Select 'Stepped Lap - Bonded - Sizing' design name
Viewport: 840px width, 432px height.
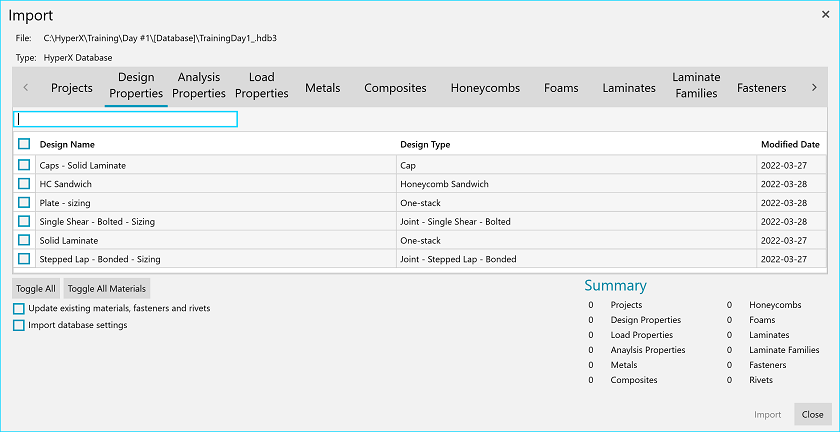click(x=100, y=259)
